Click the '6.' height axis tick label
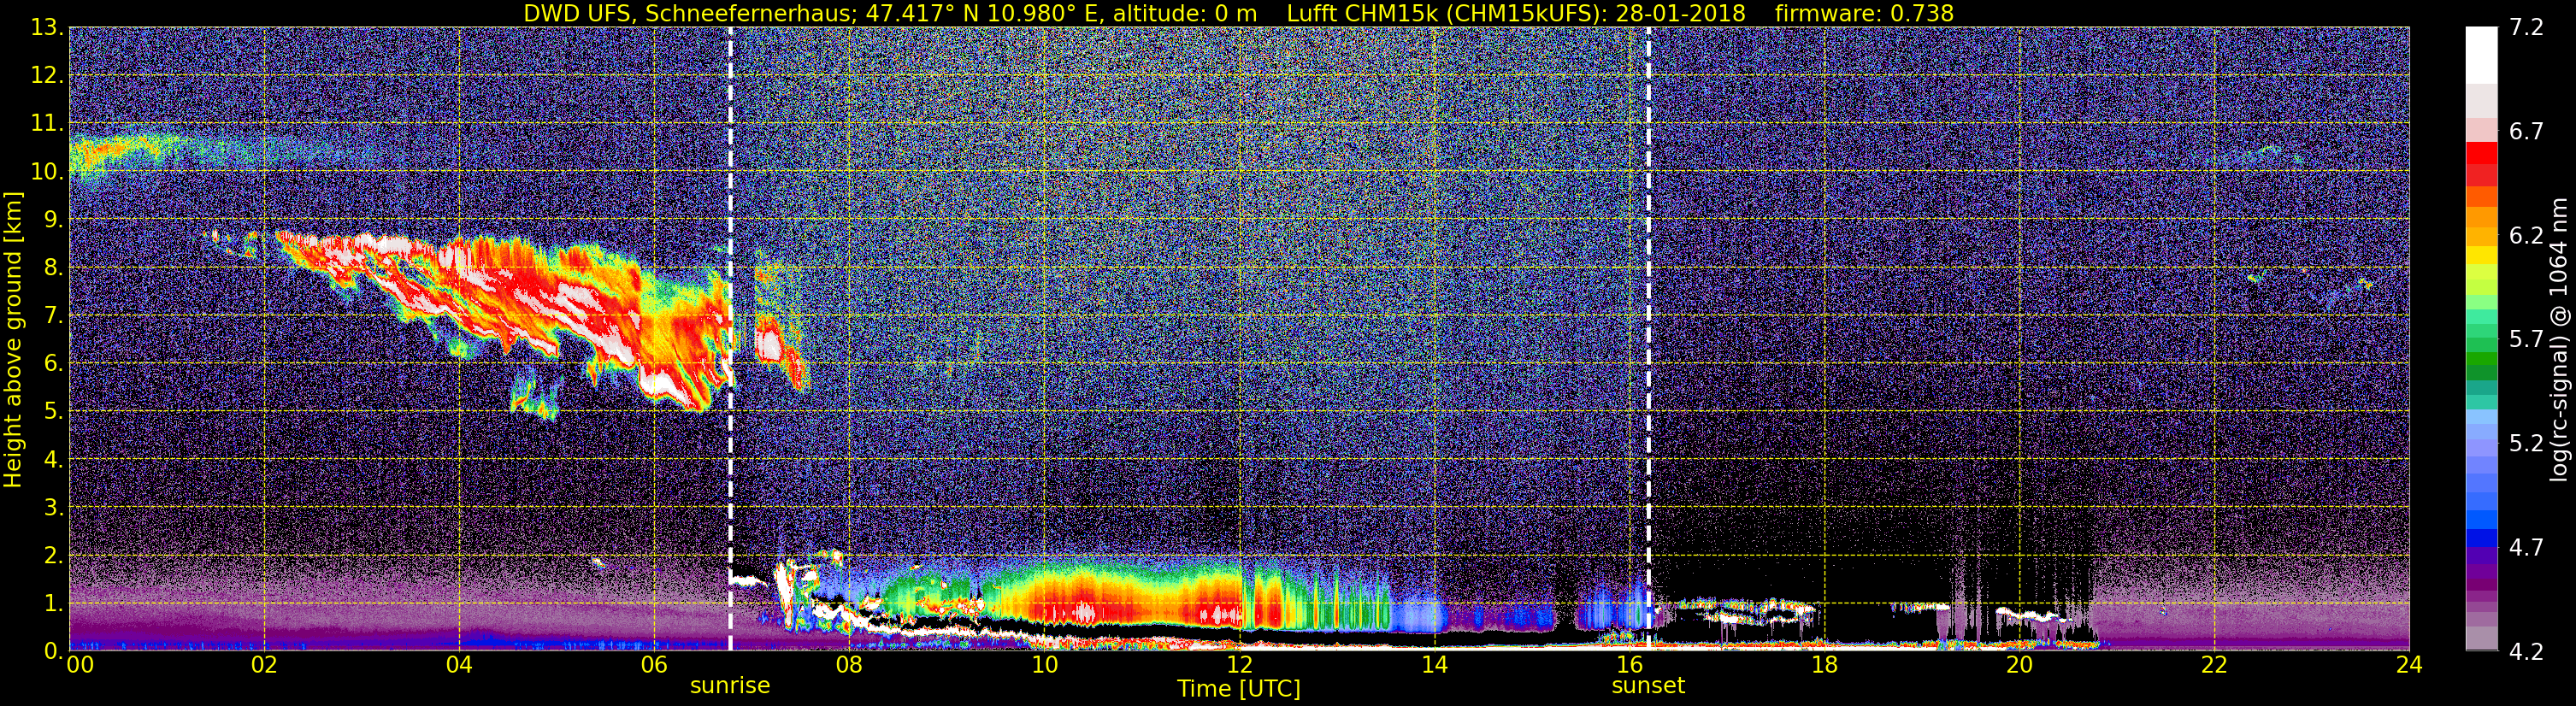 (x=52, y=364)
